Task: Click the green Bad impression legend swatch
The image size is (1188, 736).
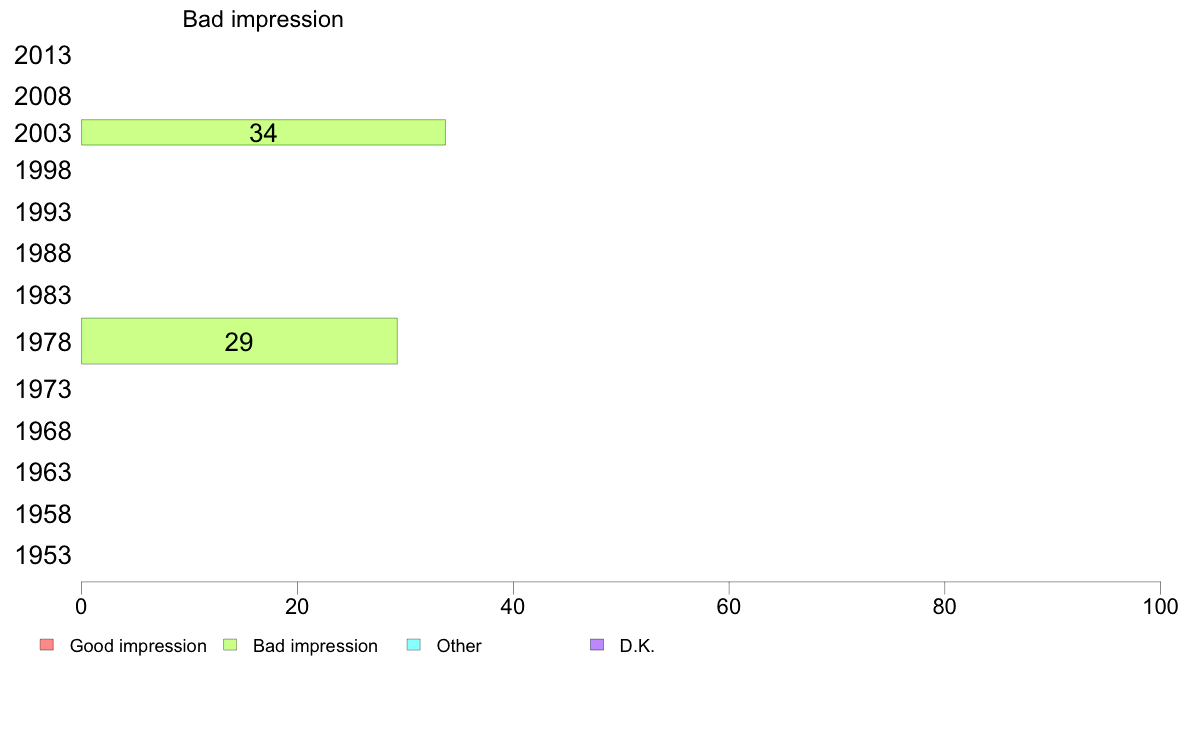Action: pos(230,645)
